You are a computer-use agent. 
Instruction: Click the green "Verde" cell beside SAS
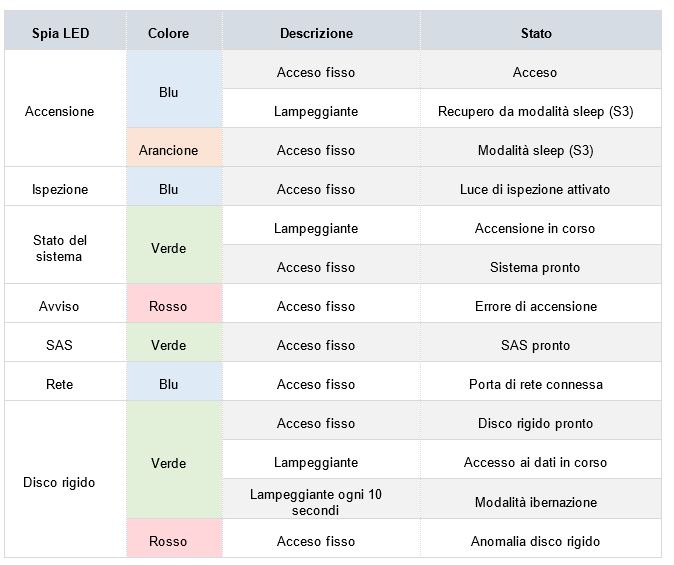168,345
